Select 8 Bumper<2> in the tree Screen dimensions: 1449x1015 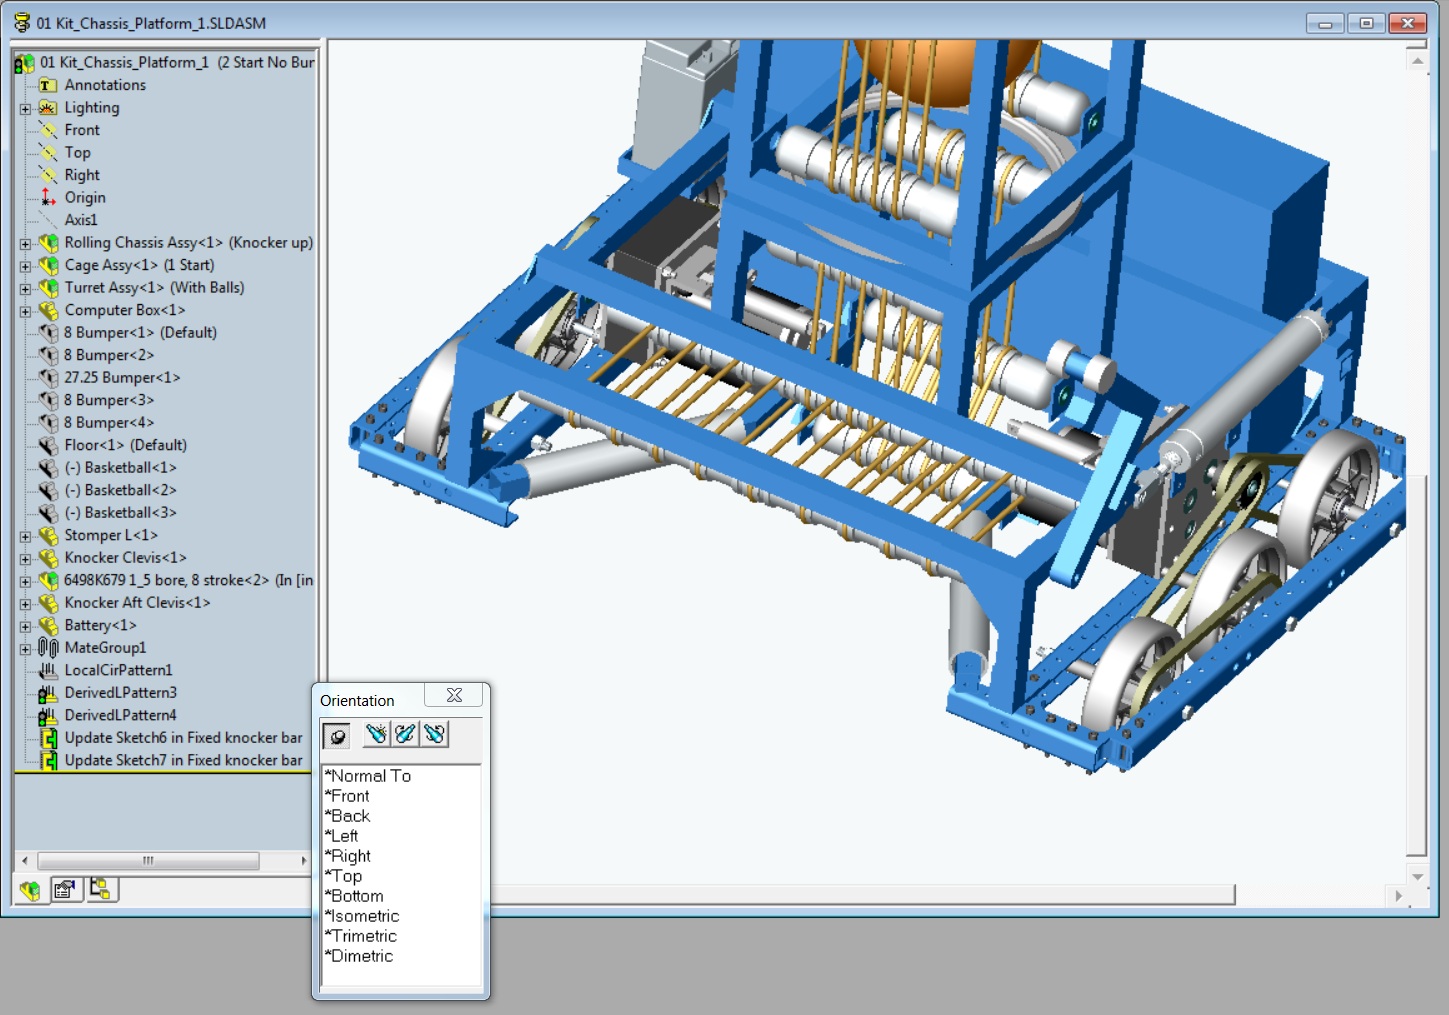(109, 355)
